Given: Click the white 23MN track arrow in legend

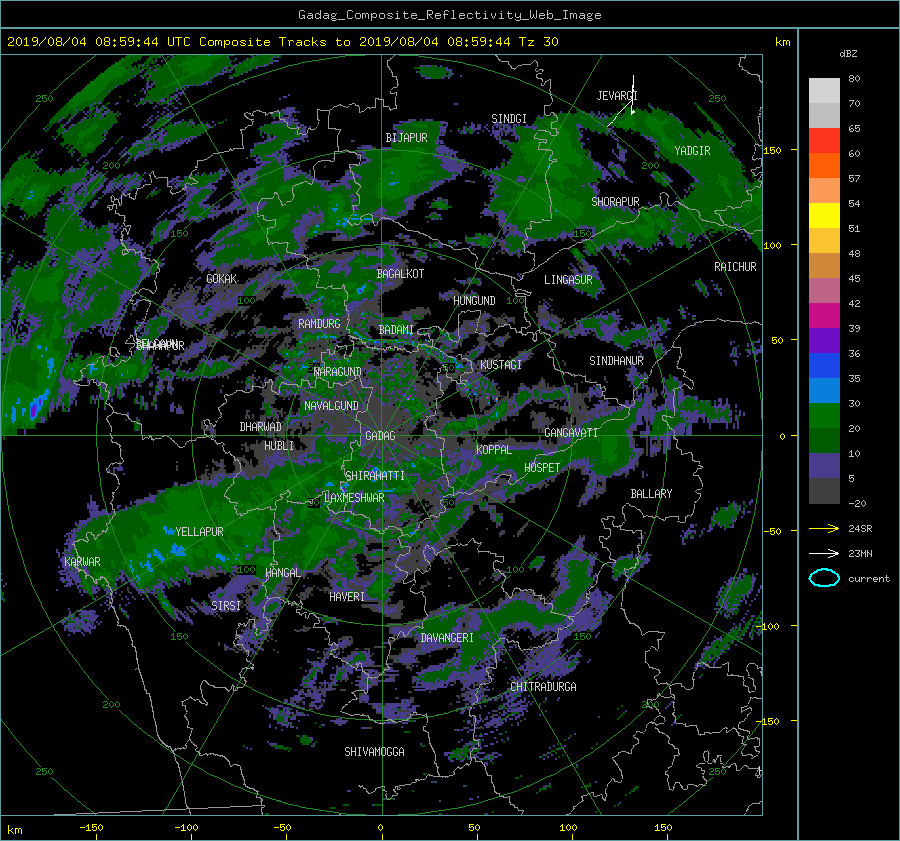Looking at the screenshot, I should pyautogui.click(x=824, y=553).
